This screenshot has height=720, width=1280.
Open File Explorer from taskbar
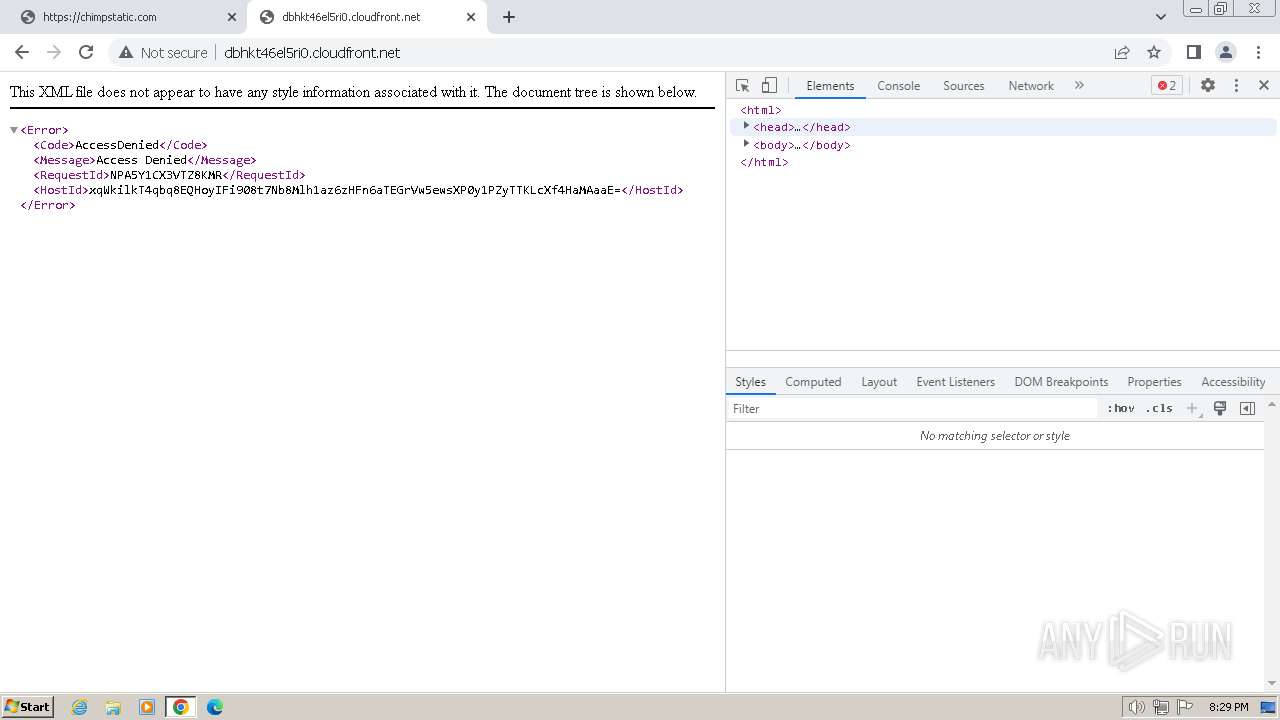pos(113,707)
